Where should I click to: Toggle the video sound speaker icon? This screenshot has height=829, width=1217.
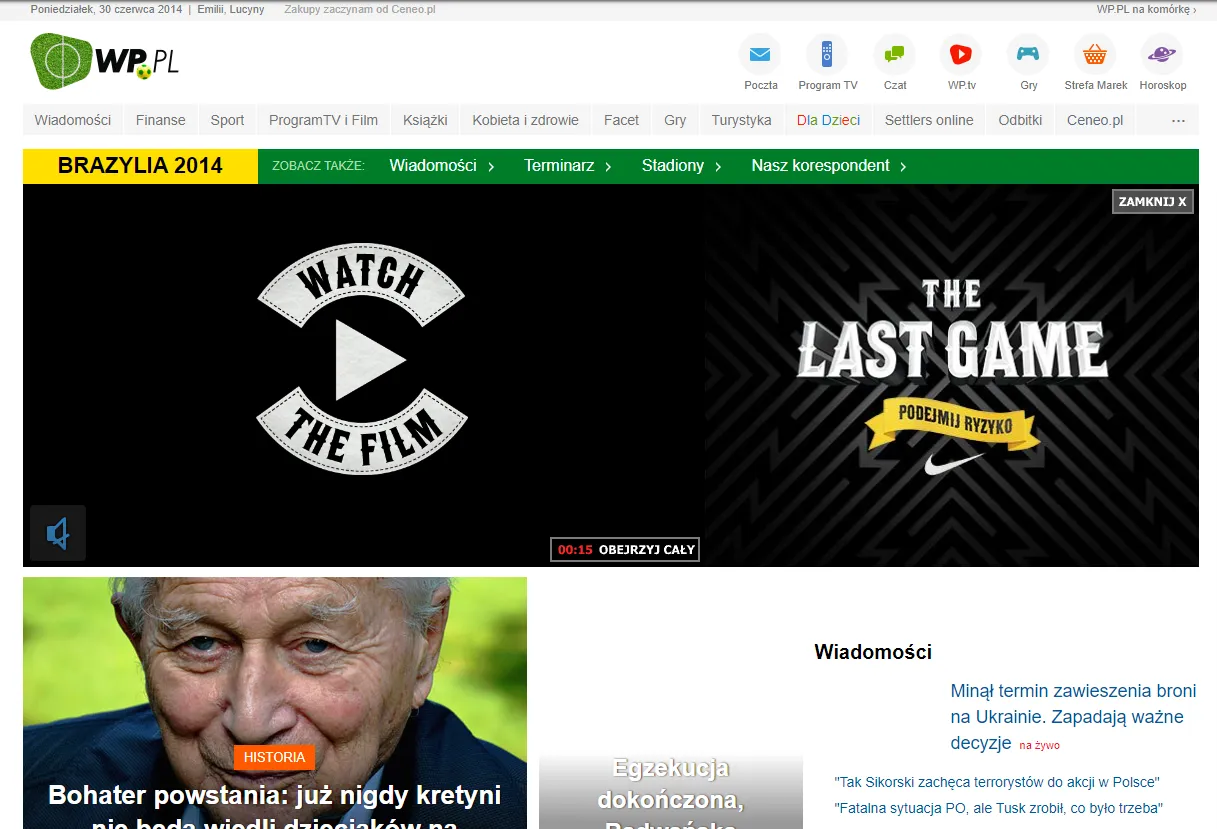point(58,533)
